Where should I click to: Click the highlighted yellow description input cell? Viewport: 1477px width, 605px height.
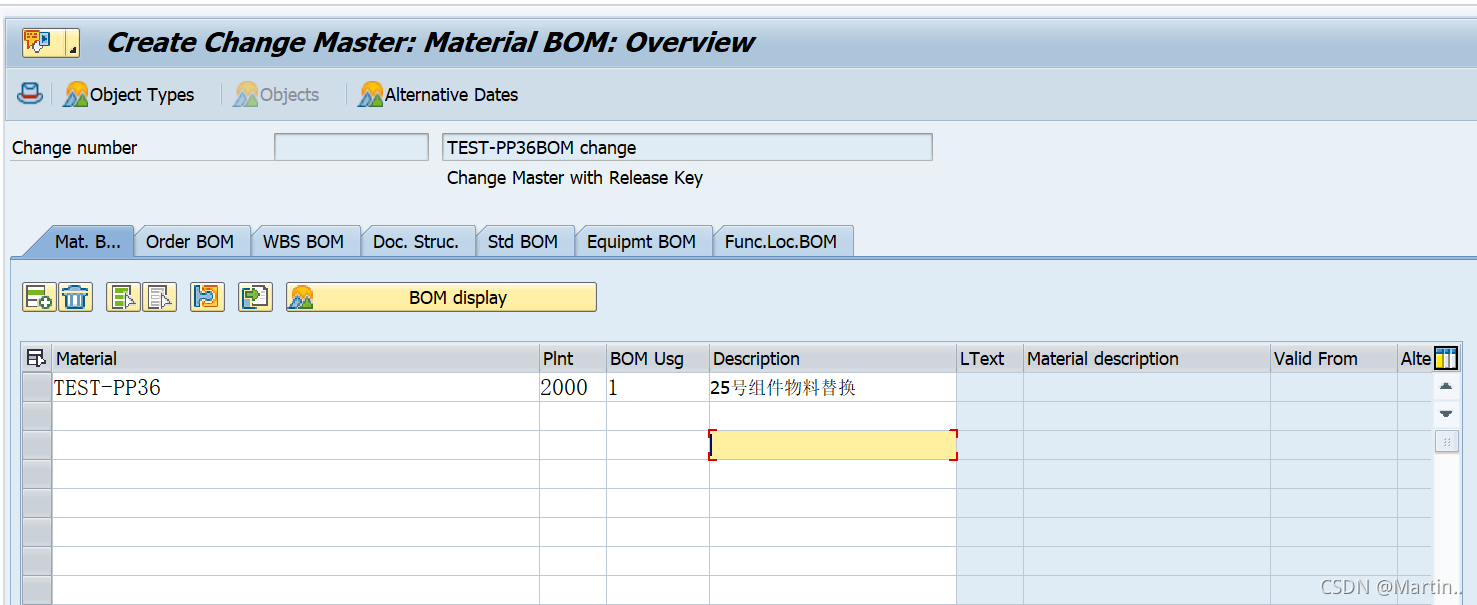pyautogui.click(x=833, y=445)
